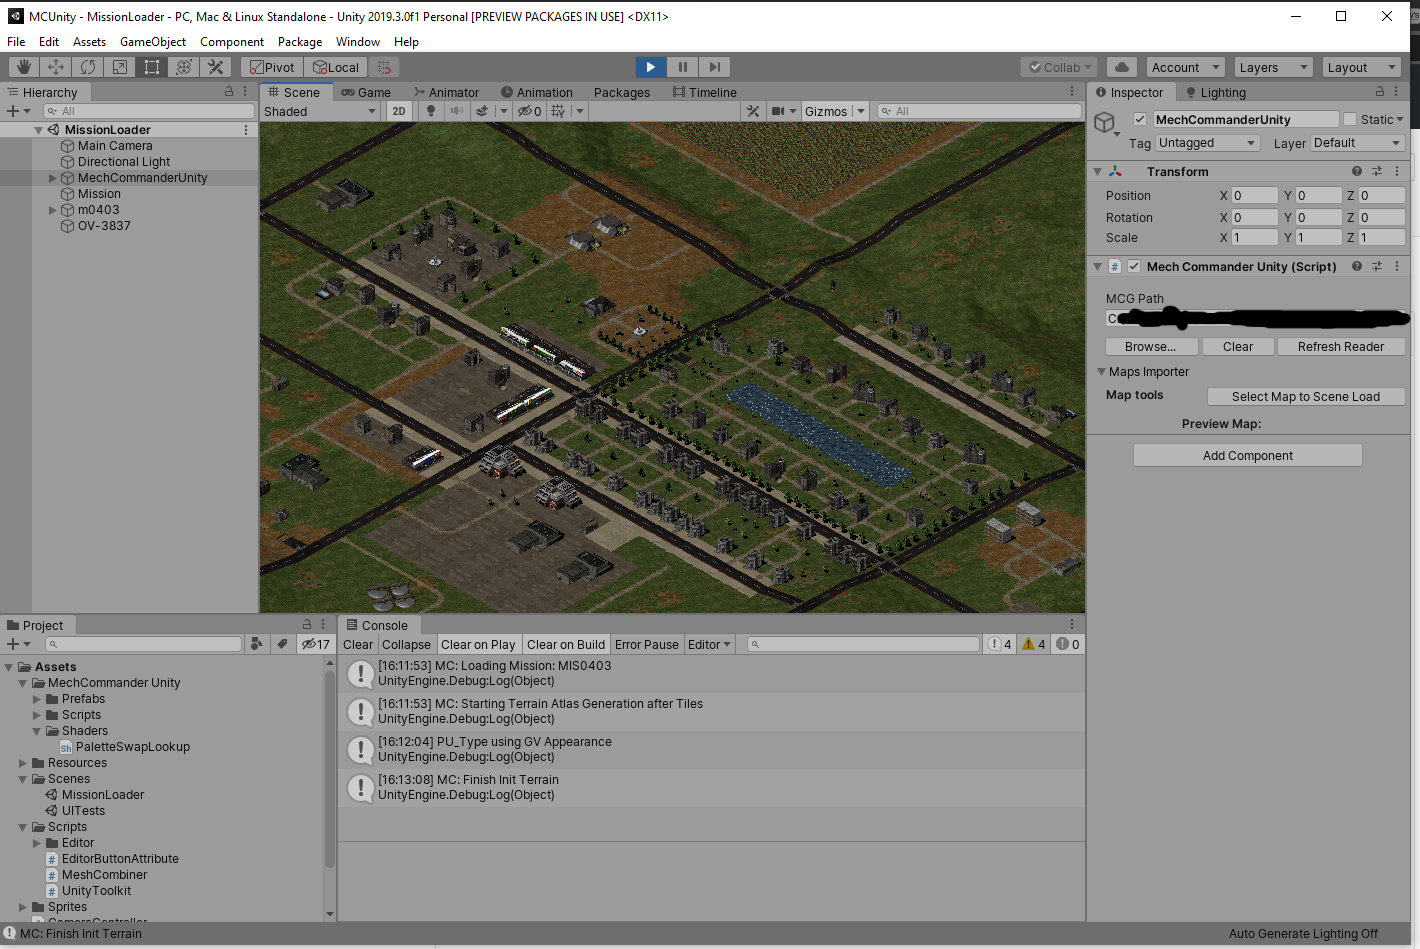Lock the Hierarchy panel

(229, 91)
